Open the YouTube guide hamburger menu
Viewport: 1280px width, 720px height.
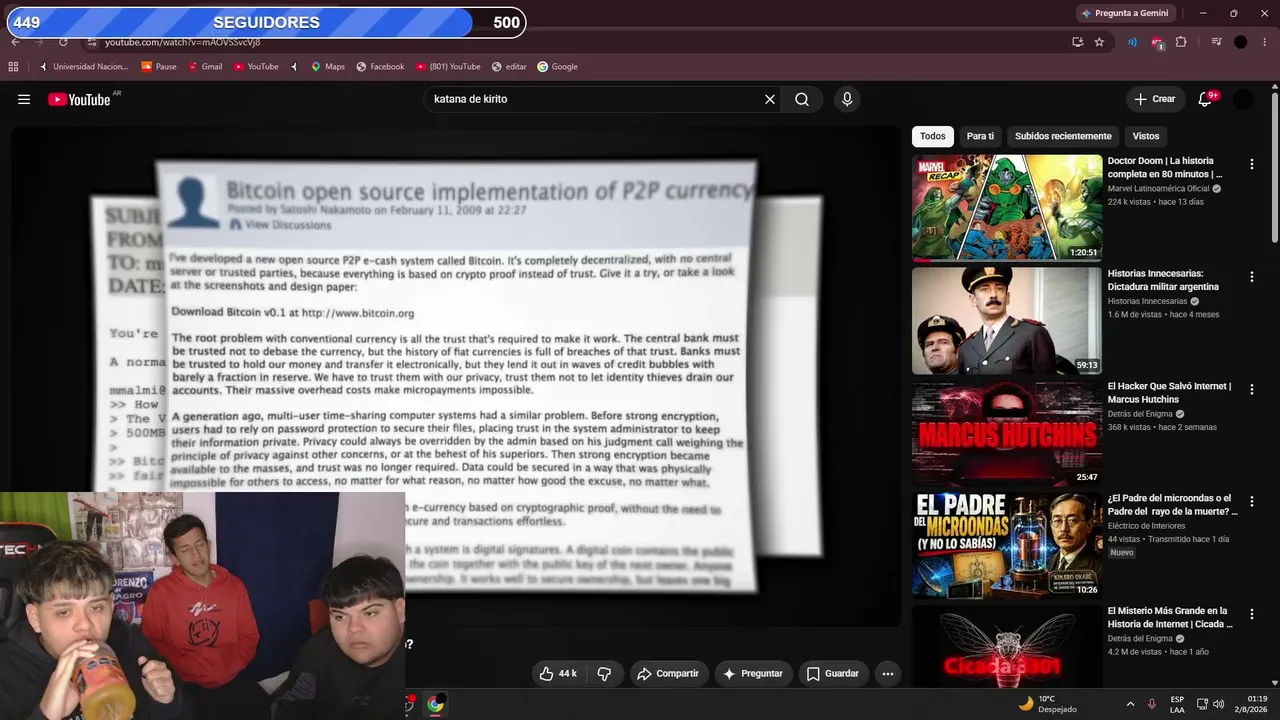[24, 99]
